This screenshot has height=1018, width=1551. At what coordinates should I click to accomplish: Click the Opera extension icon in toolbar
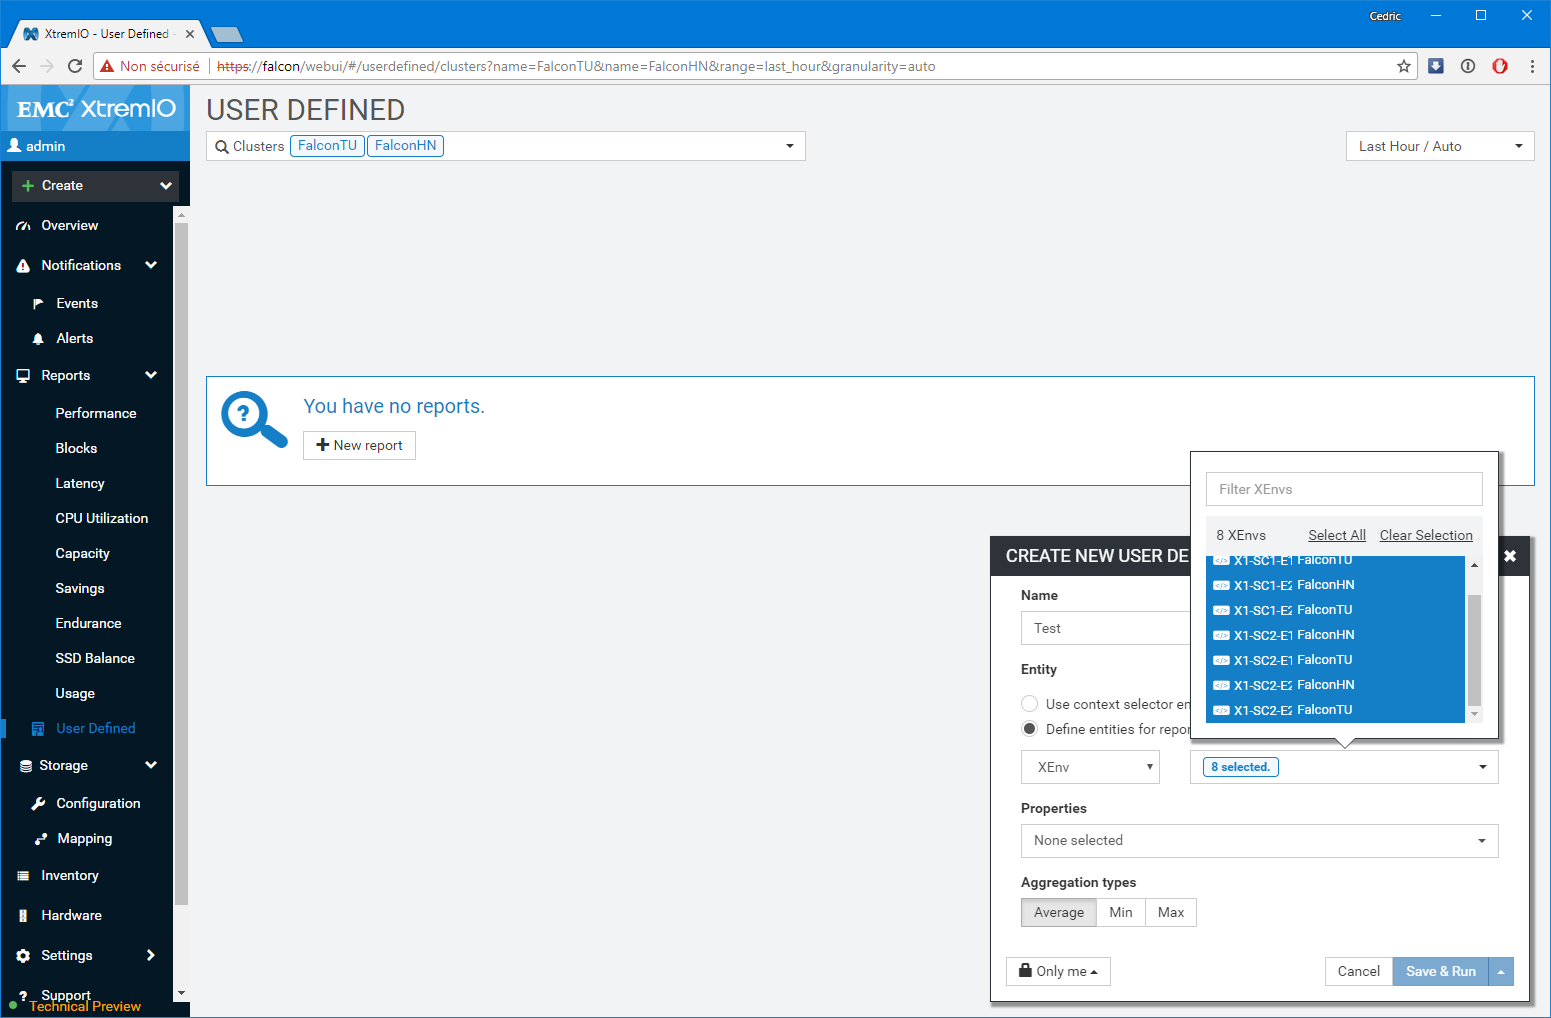point(1500,66)
